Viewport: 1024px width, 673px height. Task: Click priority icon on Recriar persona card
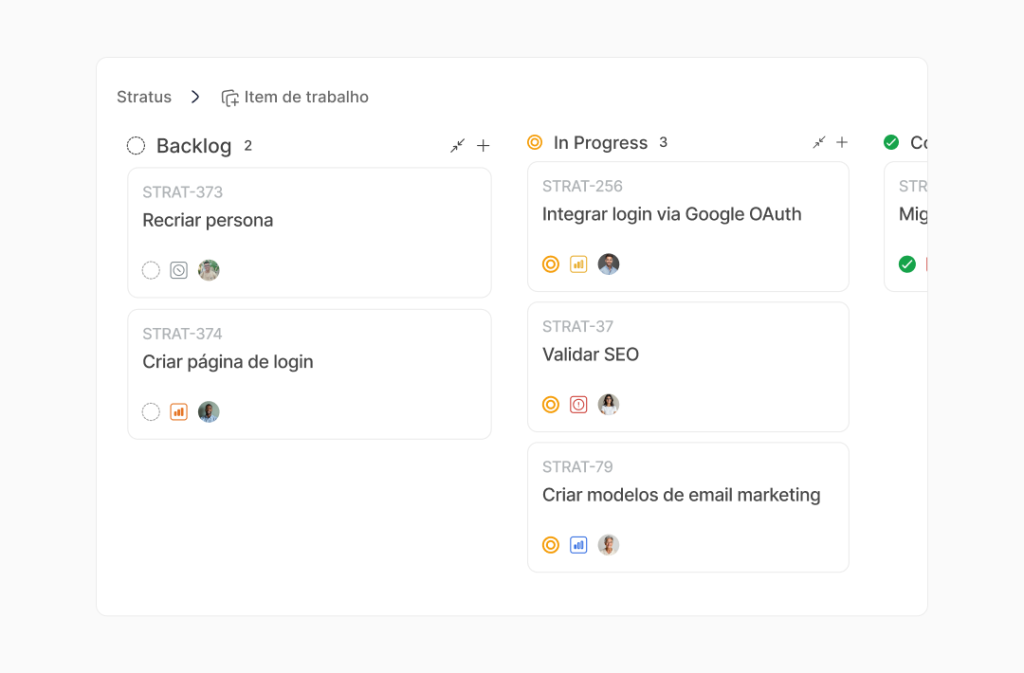(179, 270)
